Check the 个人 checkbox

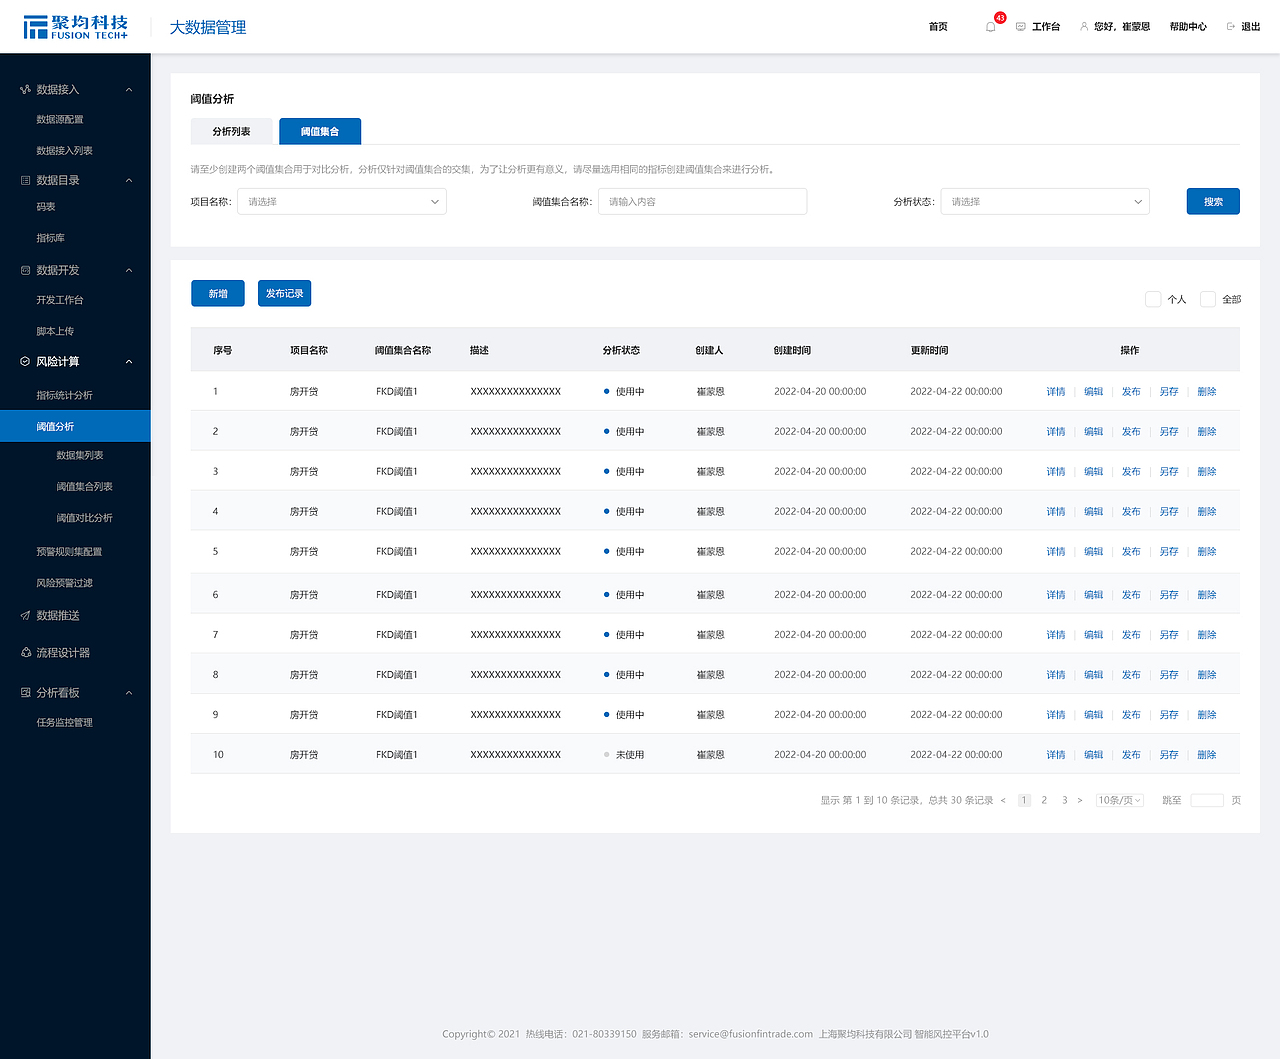[1153, 299]
